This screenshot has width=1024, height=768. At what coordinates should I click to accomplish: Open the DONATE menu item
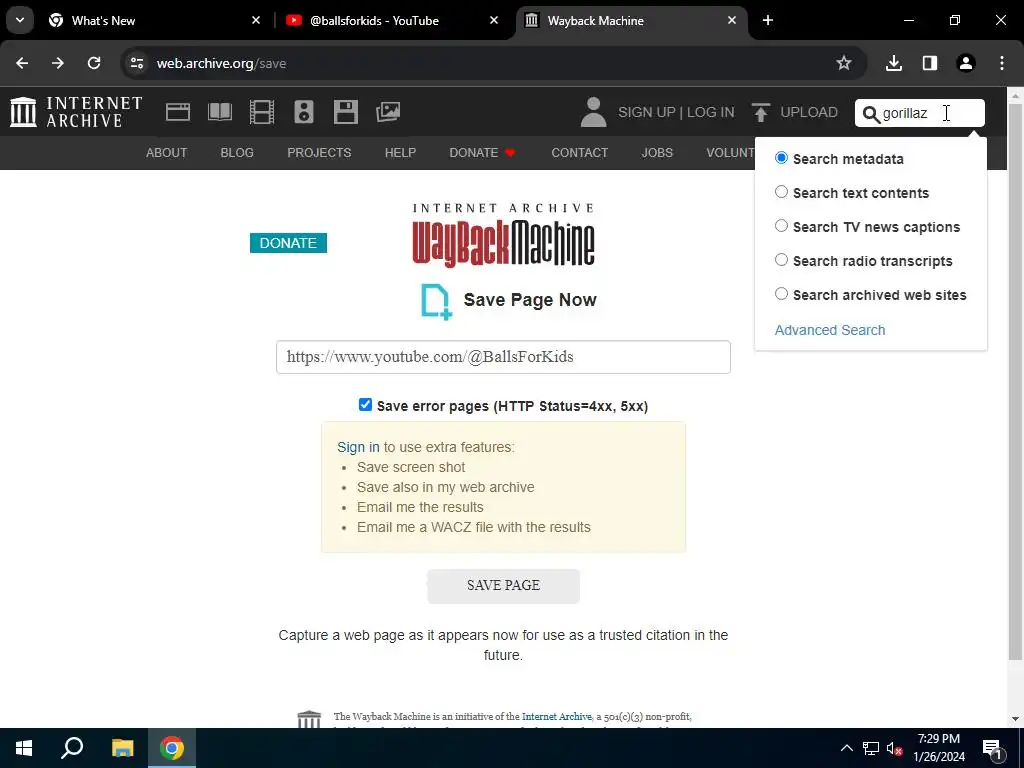click(x=482, y=153)
